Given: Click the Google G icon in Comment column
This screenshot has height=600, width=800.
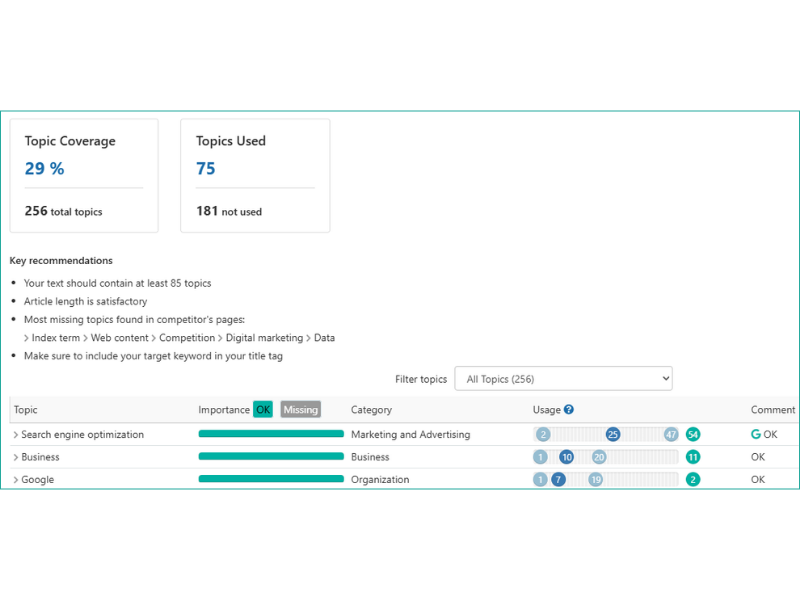Looking at the screenshot, I should coord(756,435).
